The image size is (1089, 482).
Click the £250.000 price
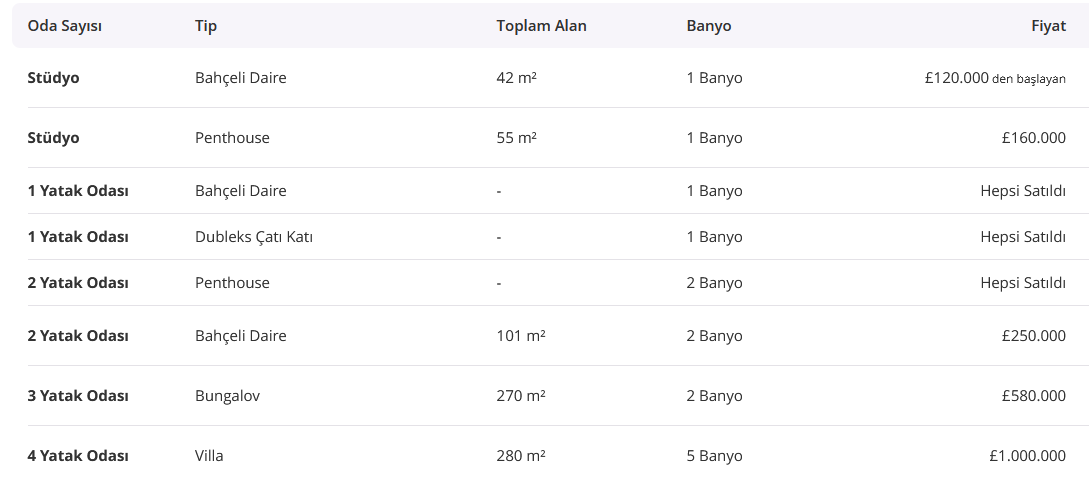coord(1033,336)
